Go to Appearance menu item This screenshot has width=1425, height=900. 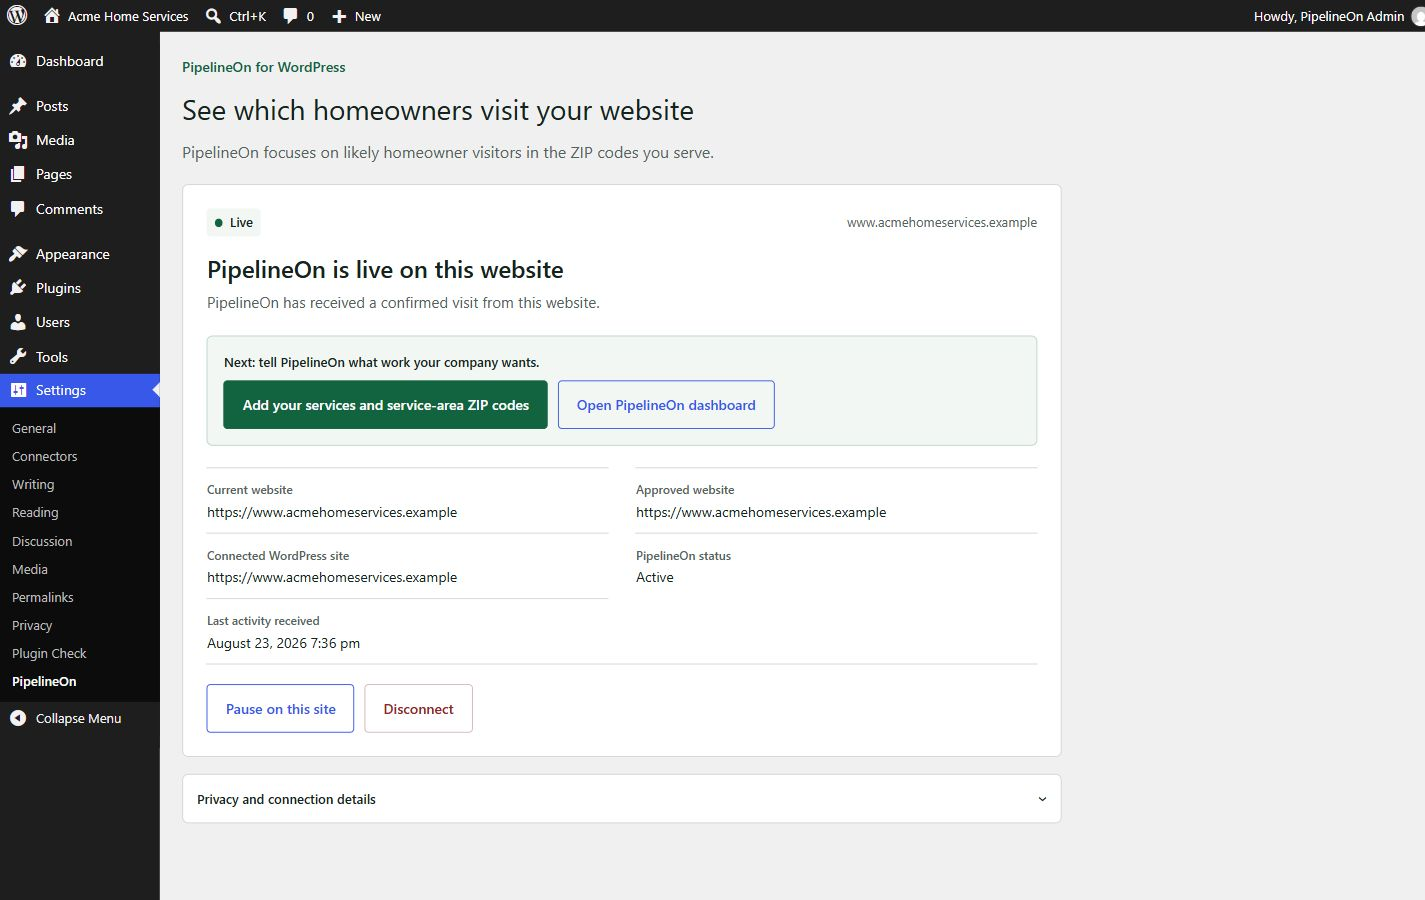pyautogui.click(x=80, y=254)
